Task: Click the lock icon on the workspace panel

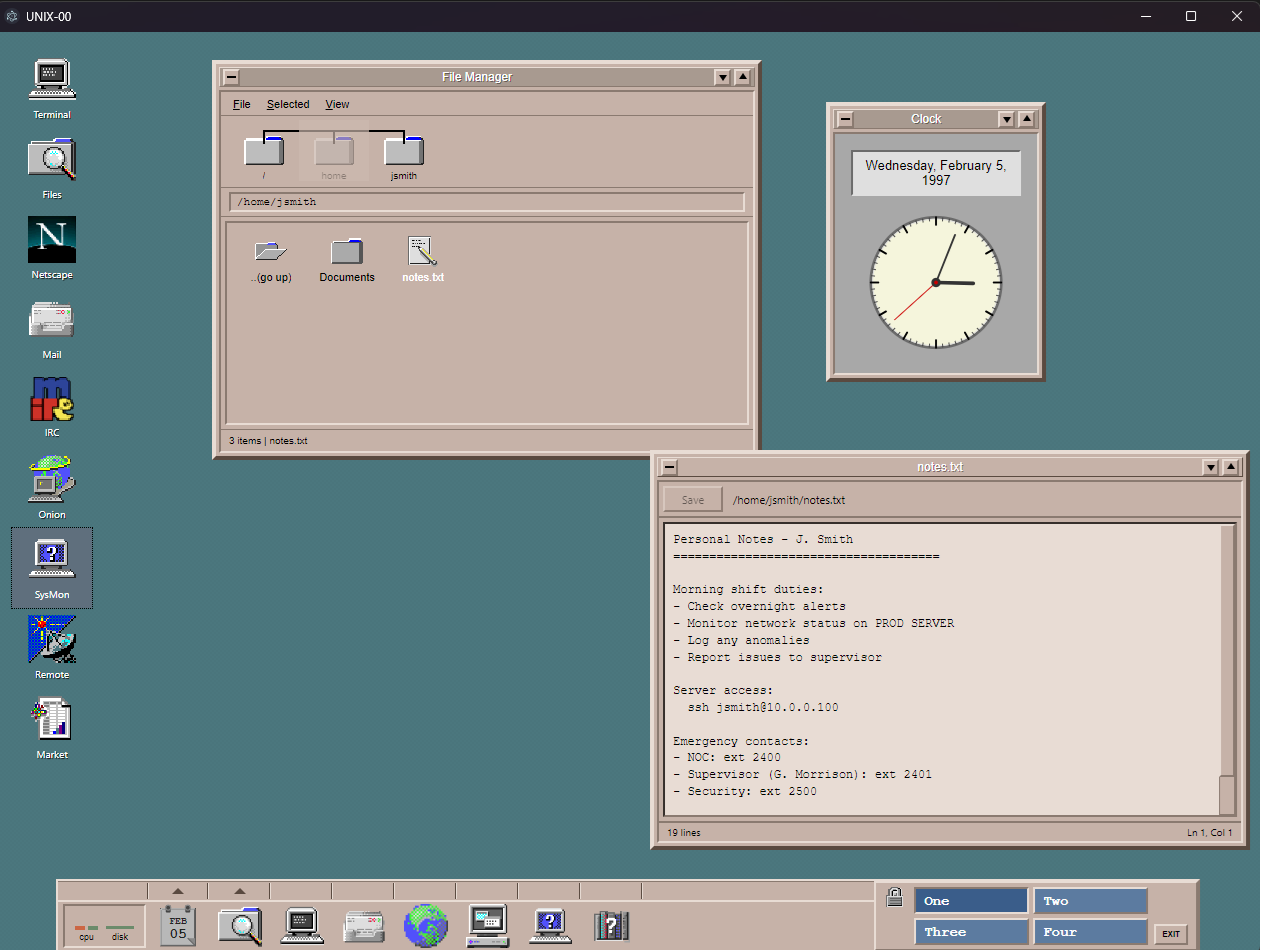Action: point(894,897)
